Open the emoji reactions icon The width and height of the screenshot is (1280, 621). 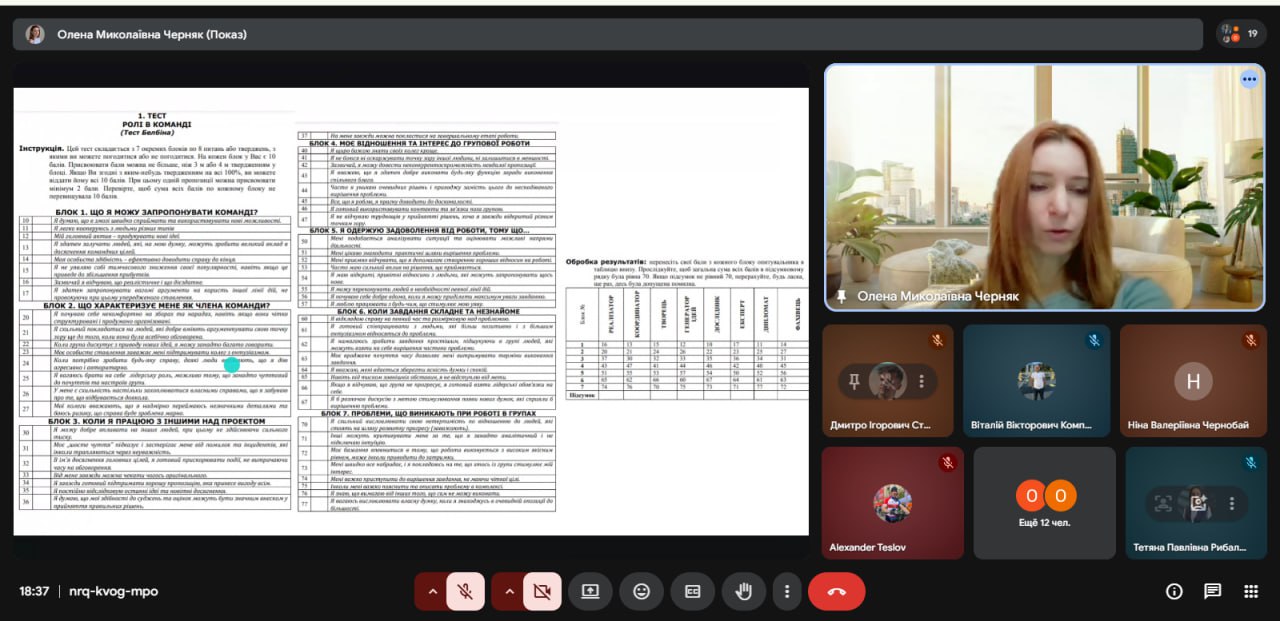coord(641,591)
